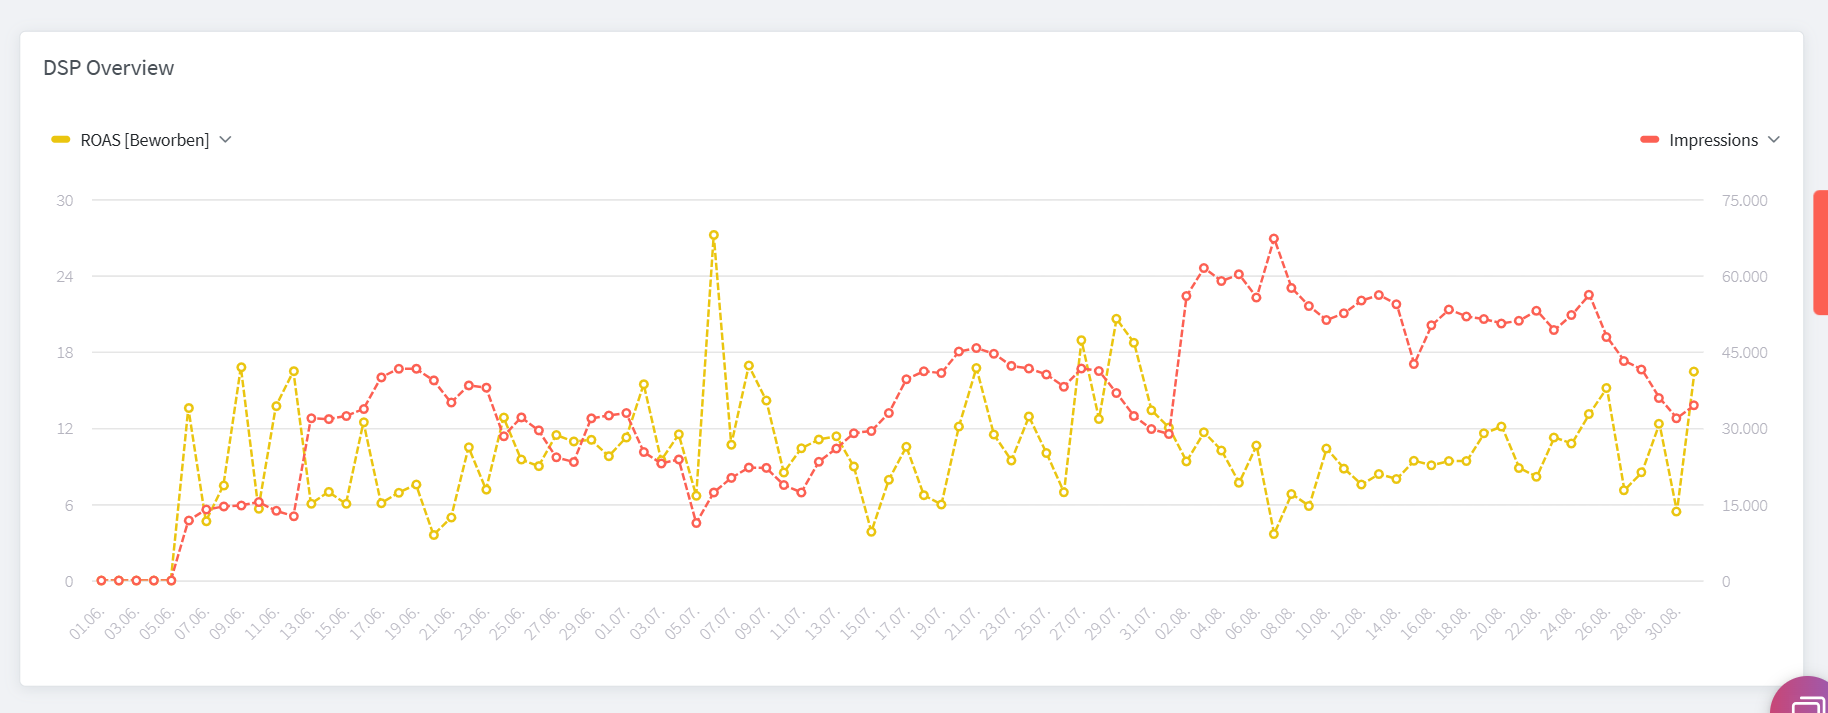Click the red Impressions legend marker
1828x713 pixels.
pos(1650,140)
